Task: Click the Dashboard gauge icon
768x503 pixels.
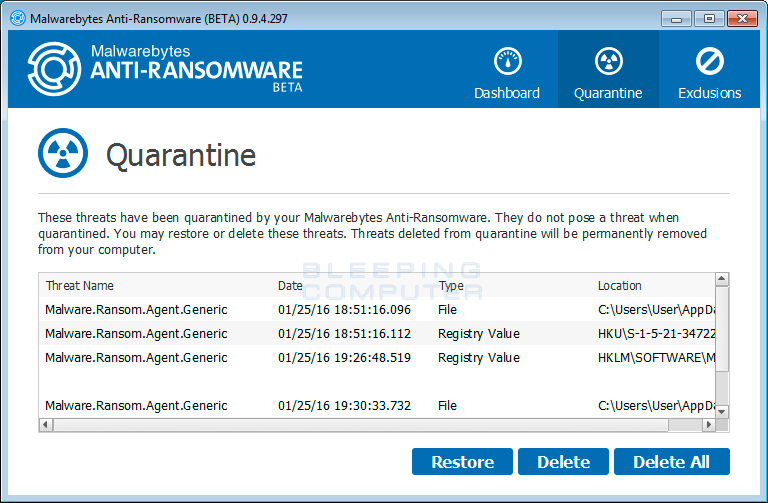Action: point(507,62)
